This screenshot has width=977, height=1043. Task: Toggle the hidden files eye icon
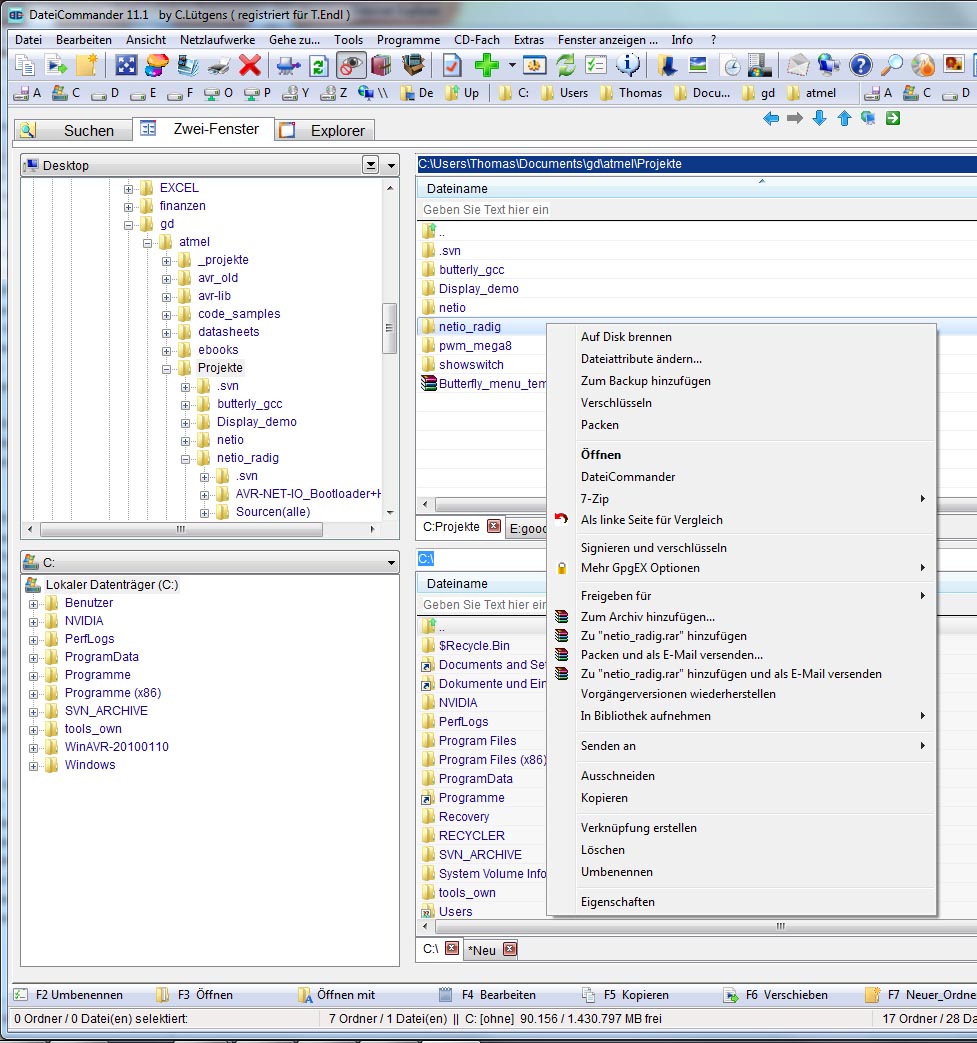tap(350, 66)
